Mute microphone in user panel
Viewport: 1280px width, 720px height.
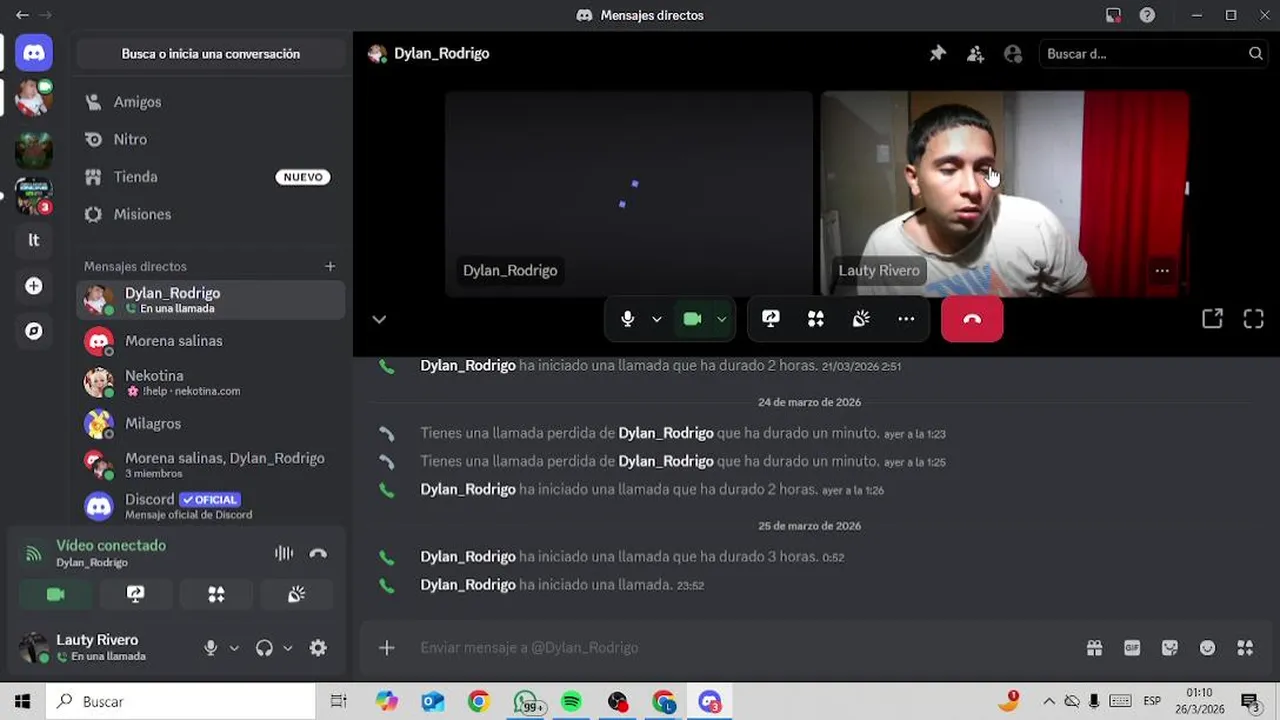click(210, 648)
